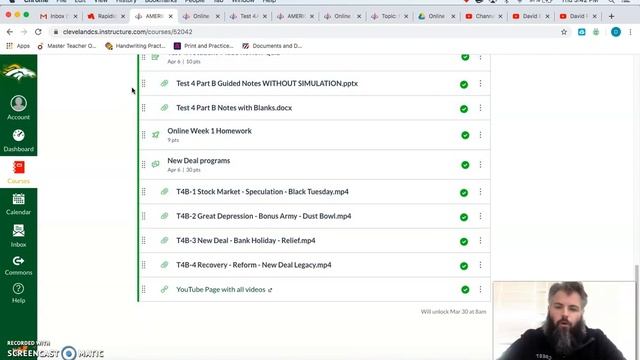Open options menu for T4B-2 Great Depression
The image size is (640, 360).
[x=480, y=216]
